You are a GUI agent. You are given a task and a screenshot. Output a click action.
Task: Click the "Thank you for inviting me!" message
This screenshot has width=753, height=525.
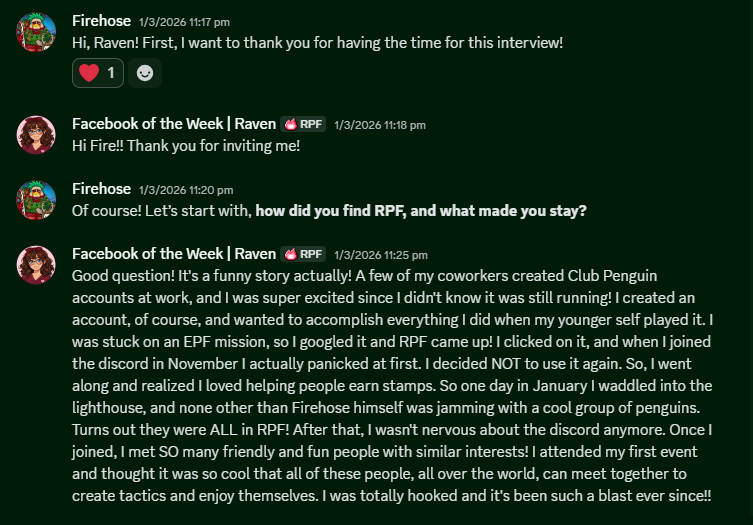[x=186, y=146]
